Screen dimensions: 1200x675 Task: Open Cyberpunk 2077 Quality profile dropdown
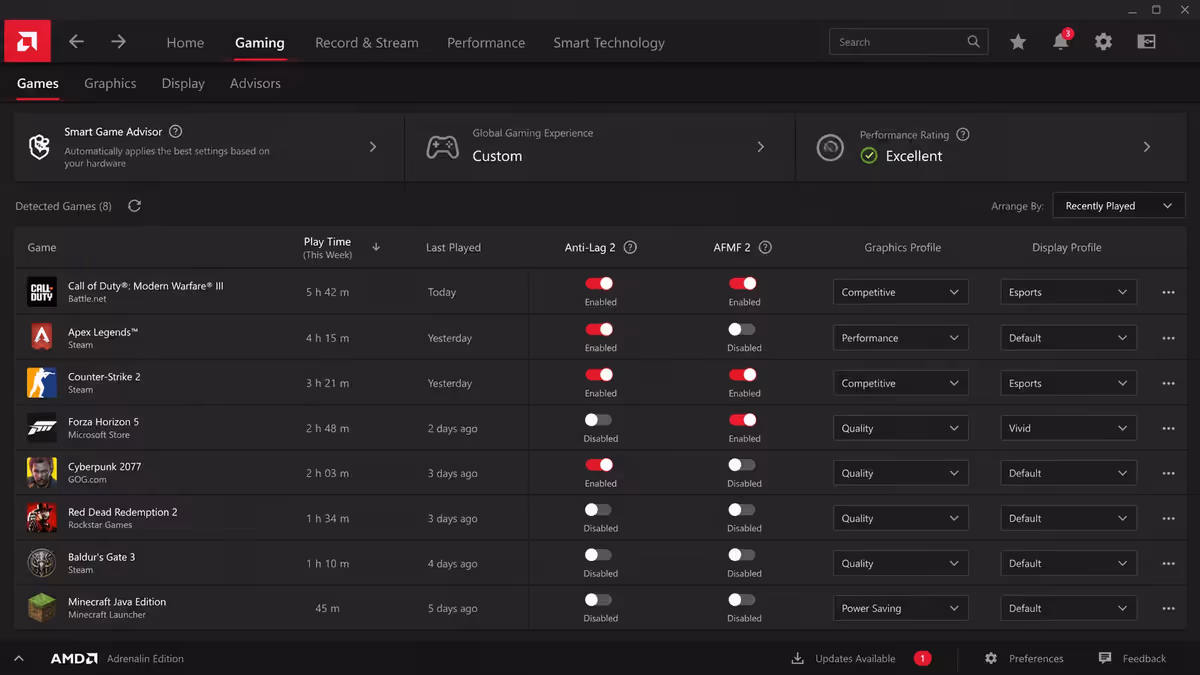[x=901, y=473]
